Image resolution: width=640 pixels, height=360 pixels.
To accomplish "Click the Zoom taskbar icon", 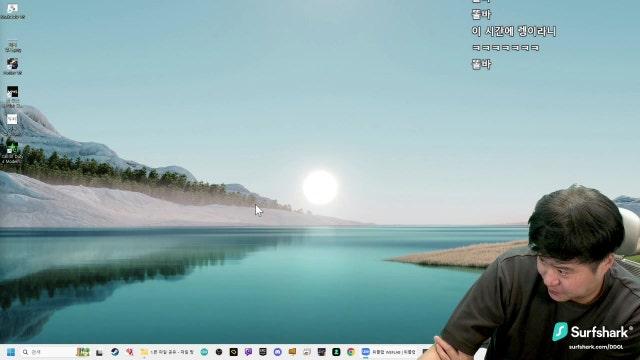I will tap(366, 352).
